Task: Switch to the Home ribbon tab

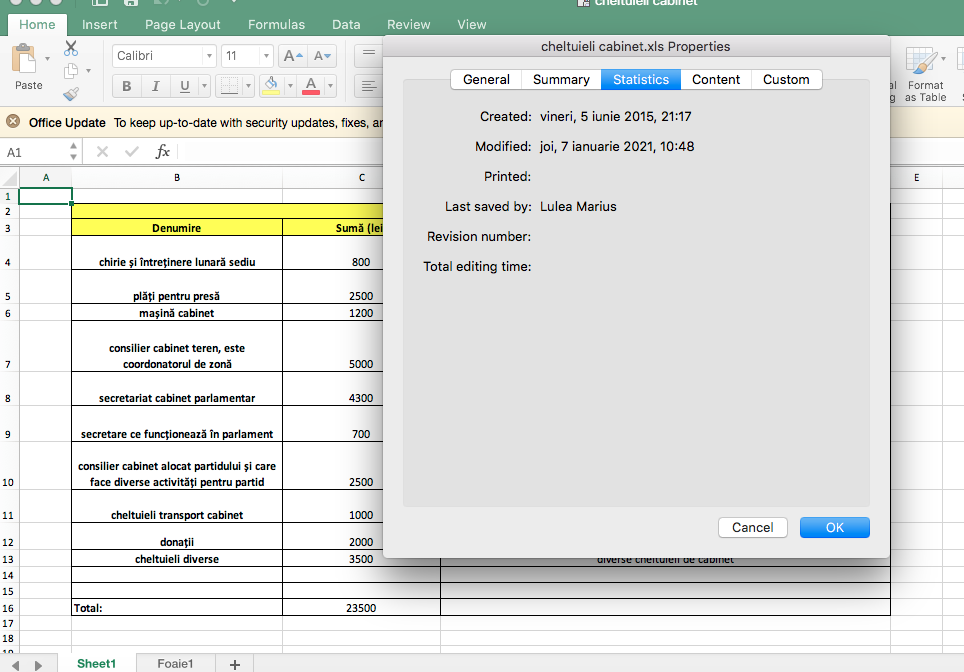Action: [37, 25]
